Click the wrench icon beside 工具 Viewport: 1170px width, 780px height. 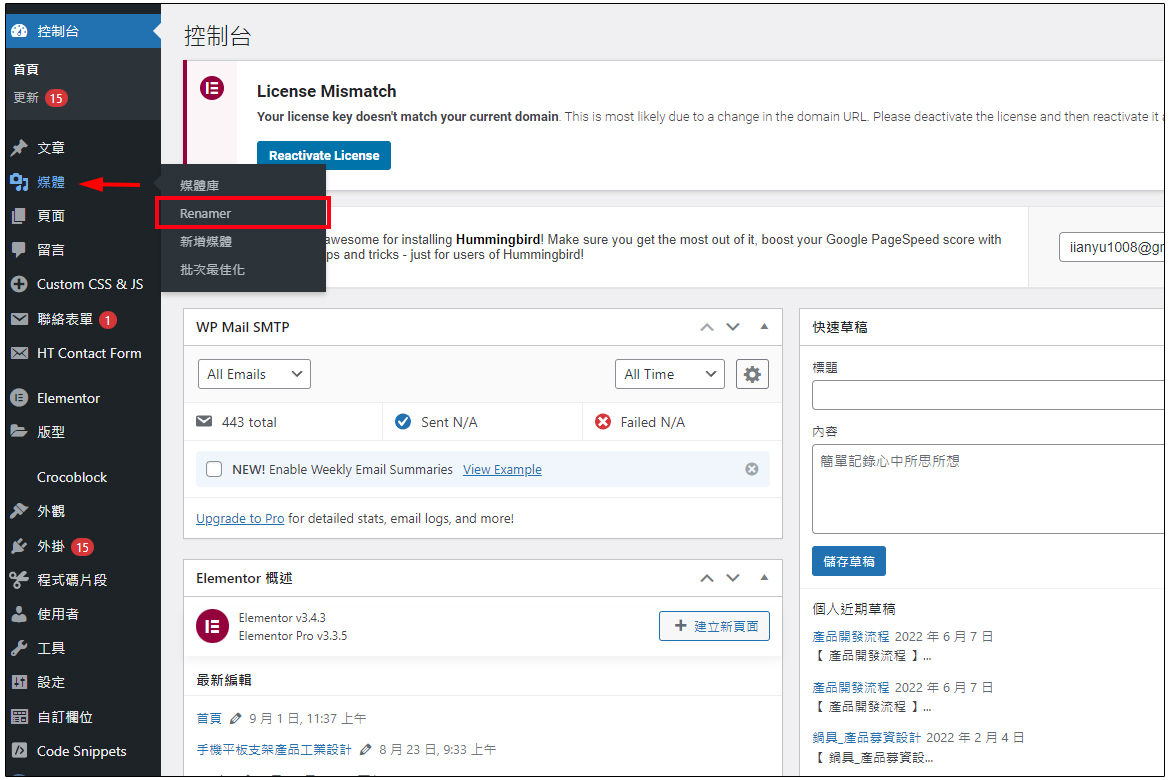click(19, 648)
